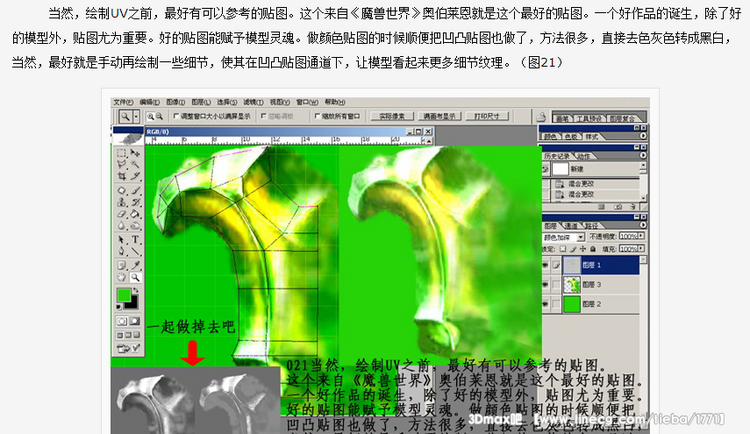
Task: Click the green foreground color swatch
Action: [123, 295]
